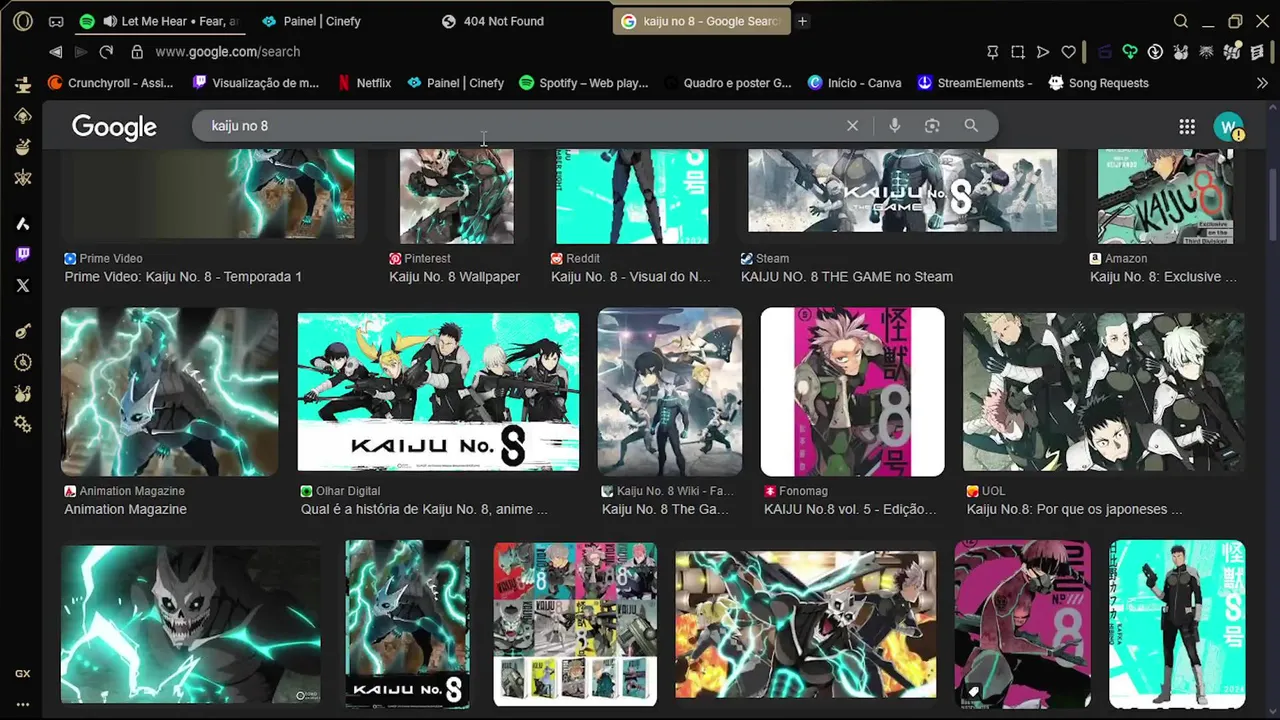Open the Google apps grid
Image resolution: width=1280 pixels, height=720 pixels.
point(1187,126)
